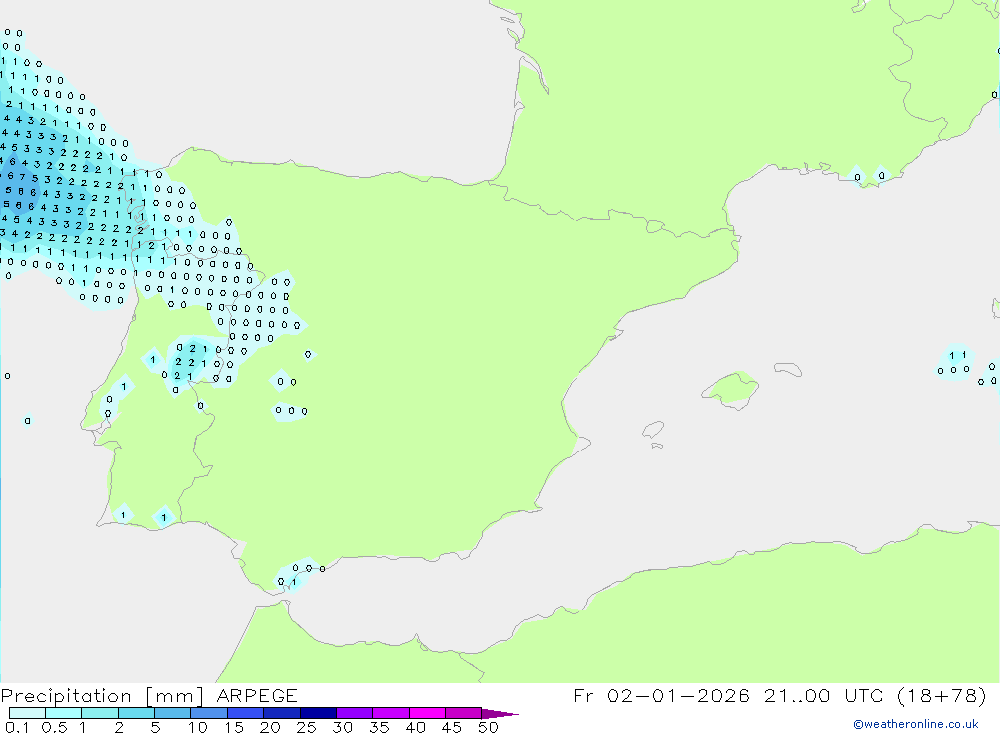The image size is (1000, 733).
Task: Click the legend value '20'
Action: pyautogui.click(x=270, y=727)
